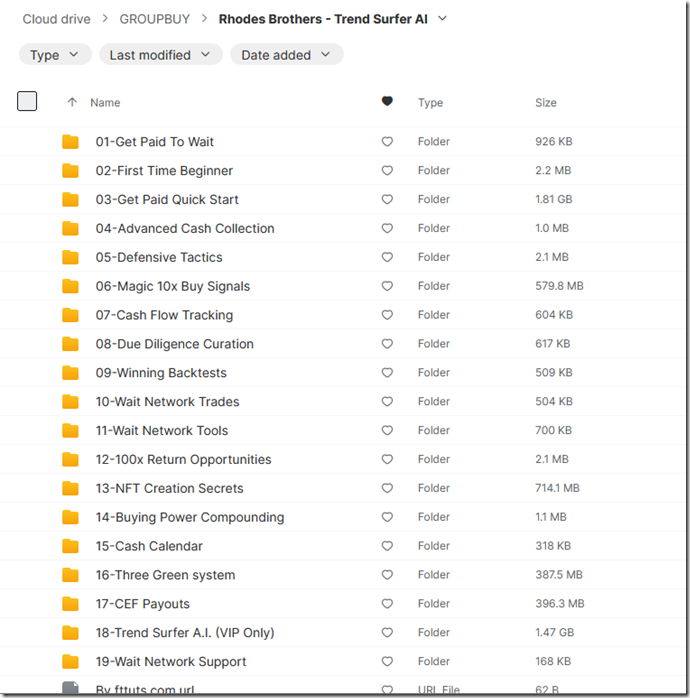
Task: Mark 16-Three Green system as favorite
Action: pos(387,576)
